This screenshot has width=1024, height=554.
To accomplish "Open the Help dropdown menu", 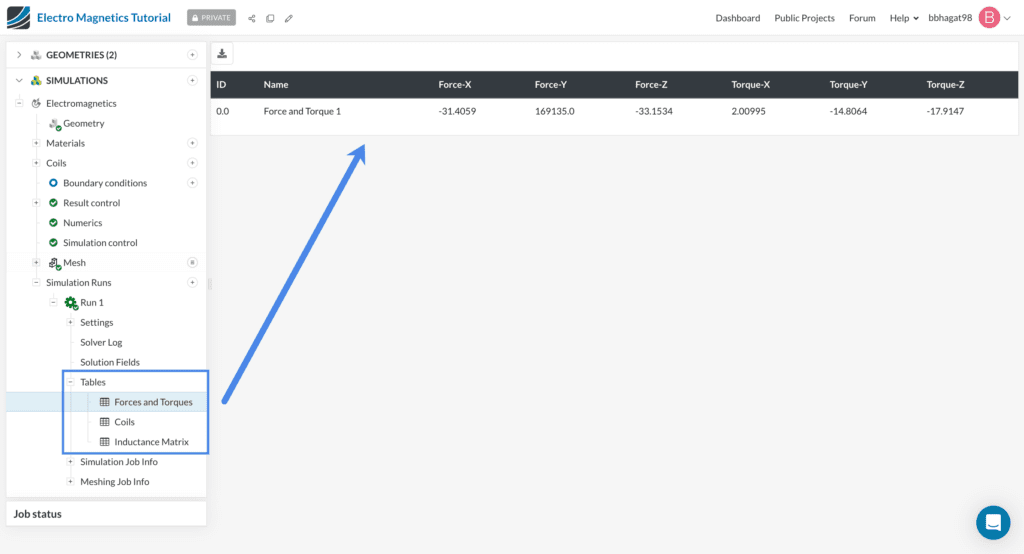I will [x=904, y=18].
